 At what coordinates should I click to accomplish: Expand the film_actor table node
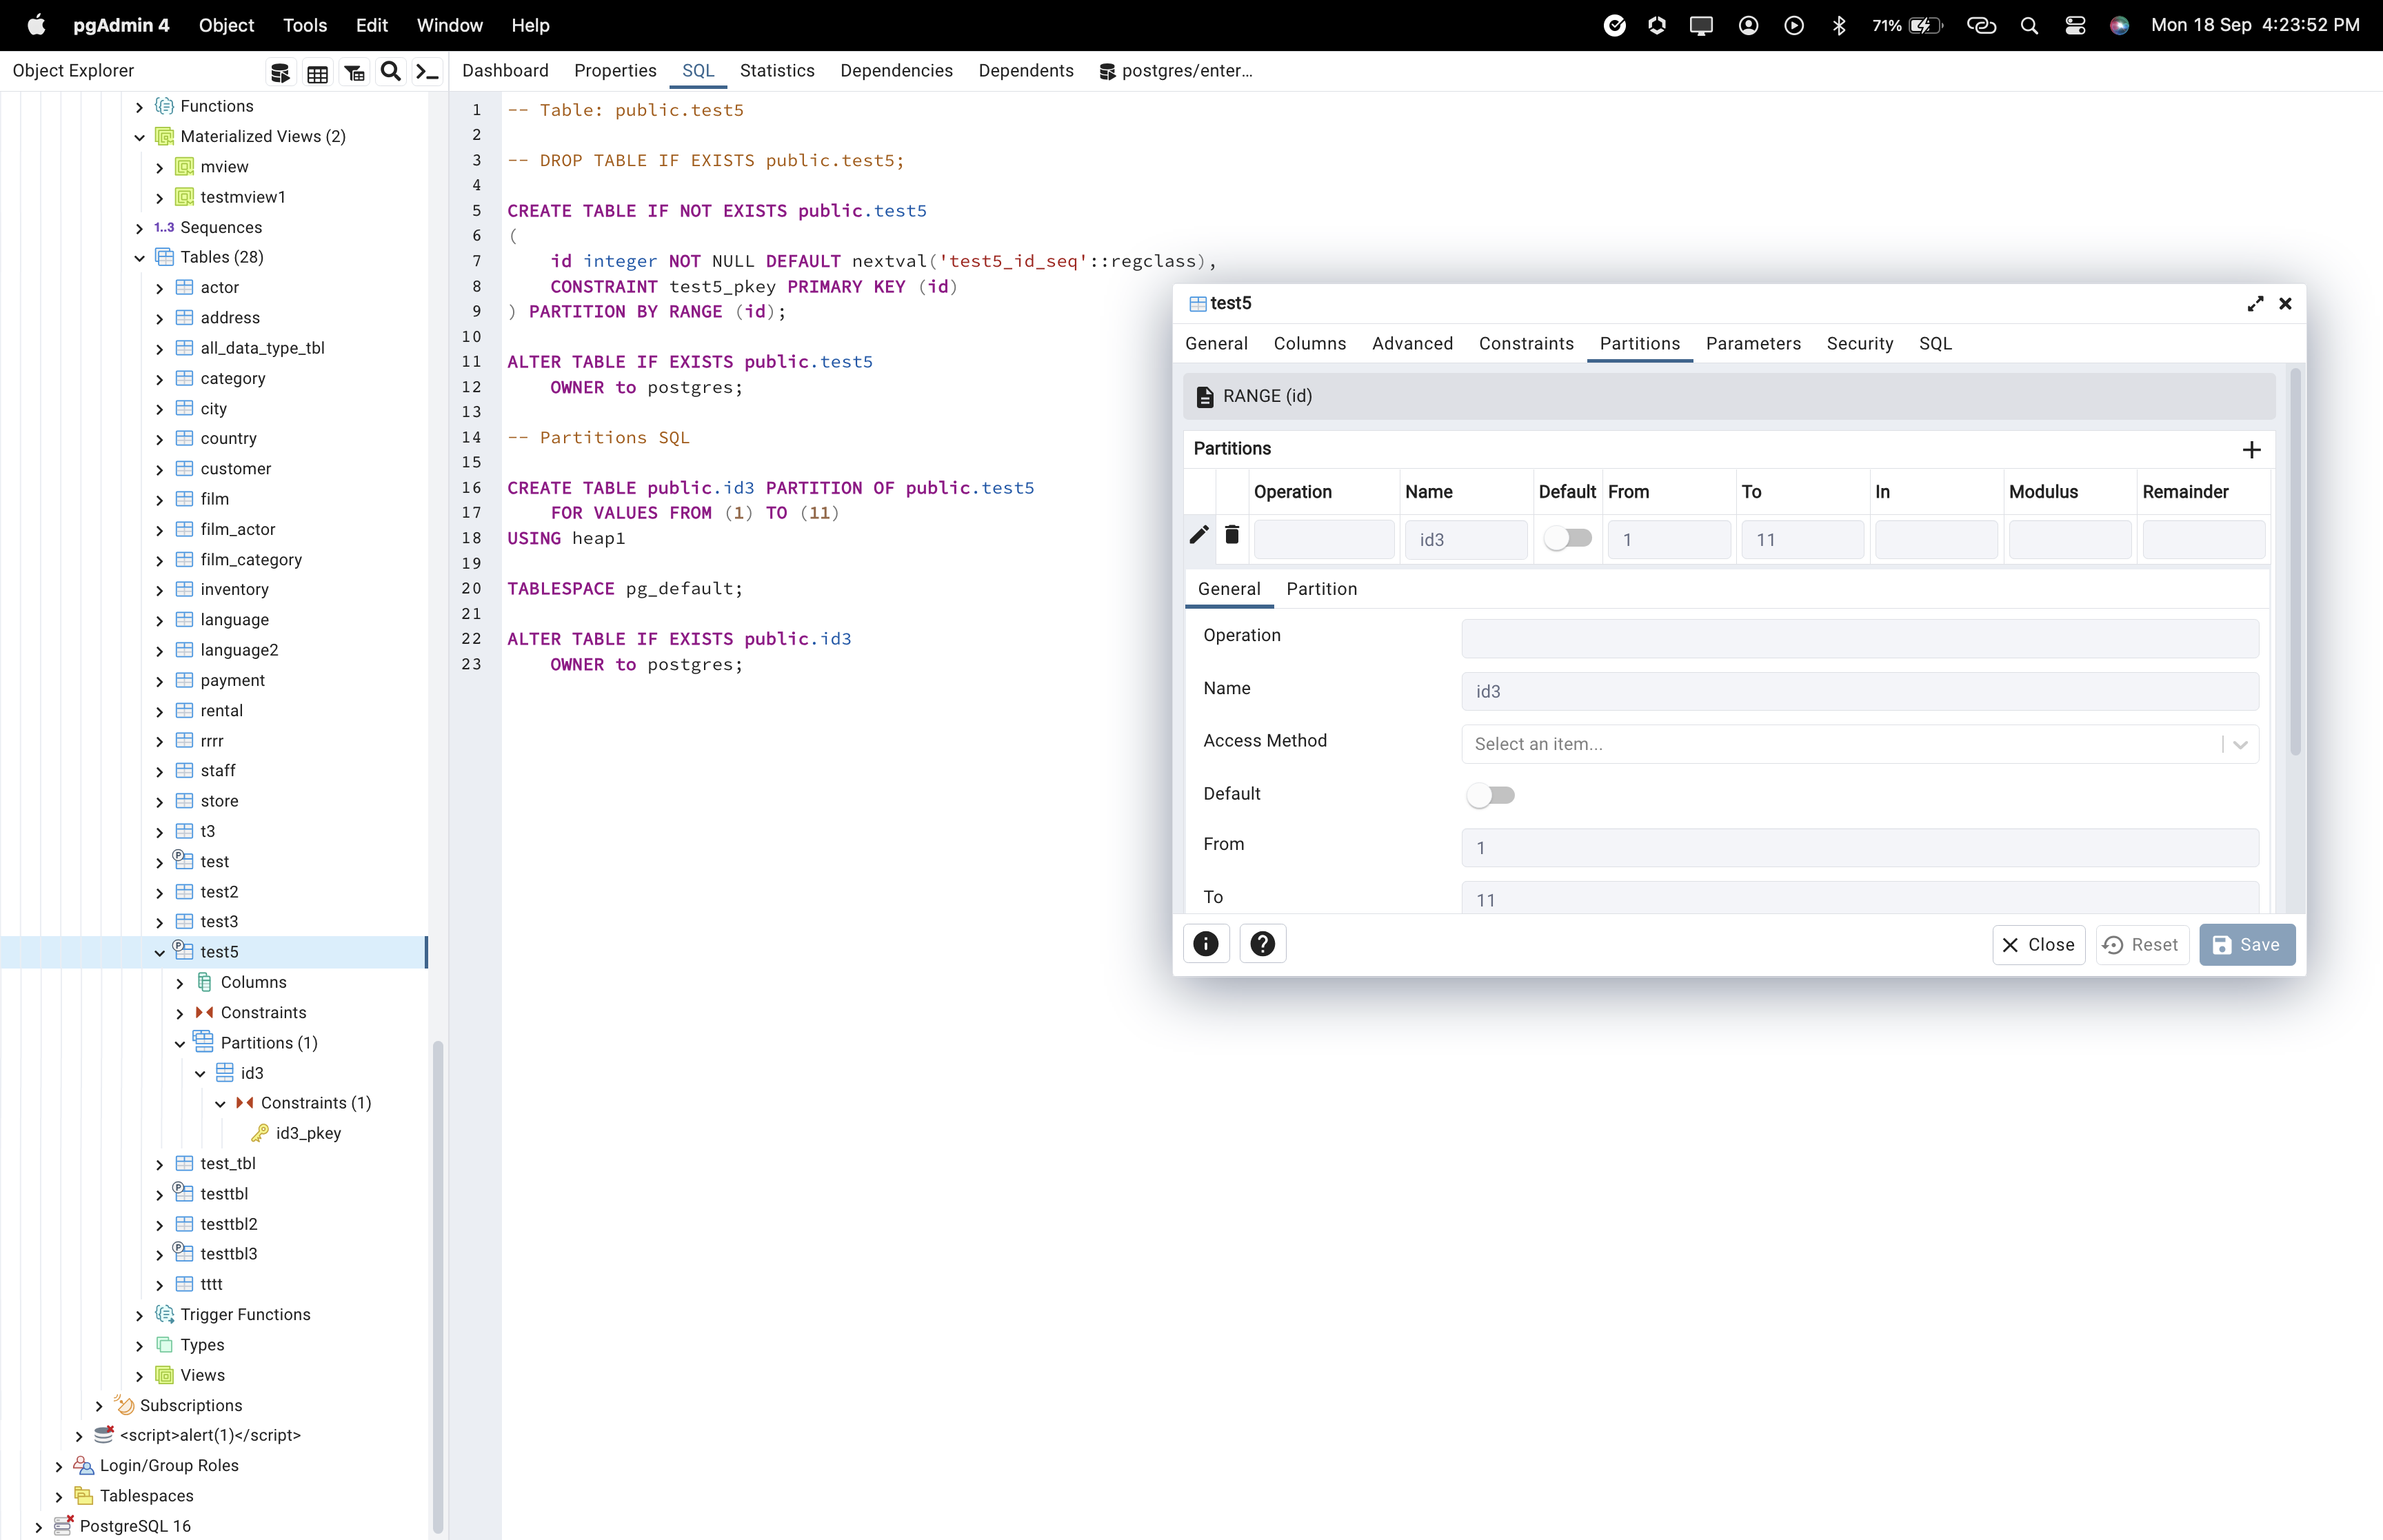tap(160, 530)
